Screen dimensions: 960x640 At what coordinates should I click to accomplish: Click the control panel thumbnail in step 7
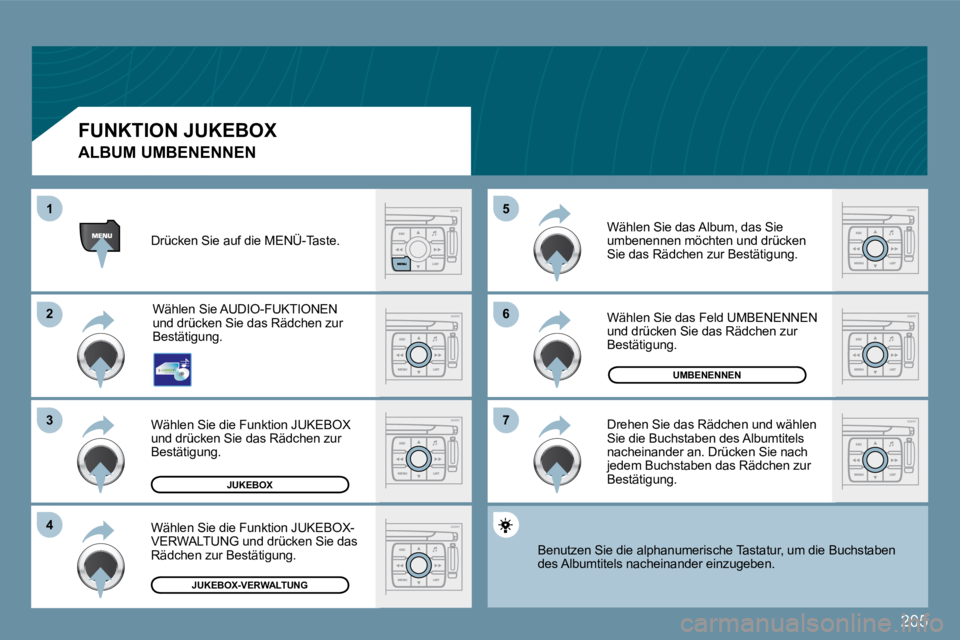pyautogui.click(x=880, y=451)
